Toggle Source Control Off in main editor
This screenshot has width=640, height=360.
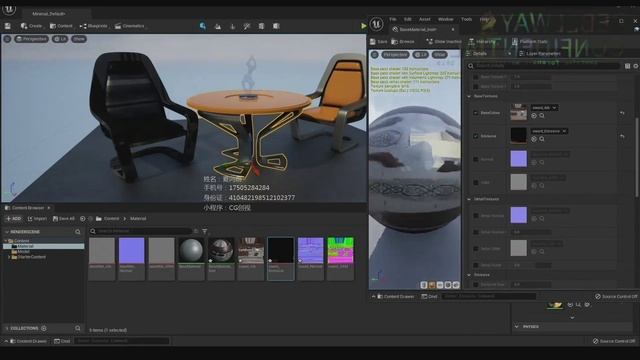614,341
